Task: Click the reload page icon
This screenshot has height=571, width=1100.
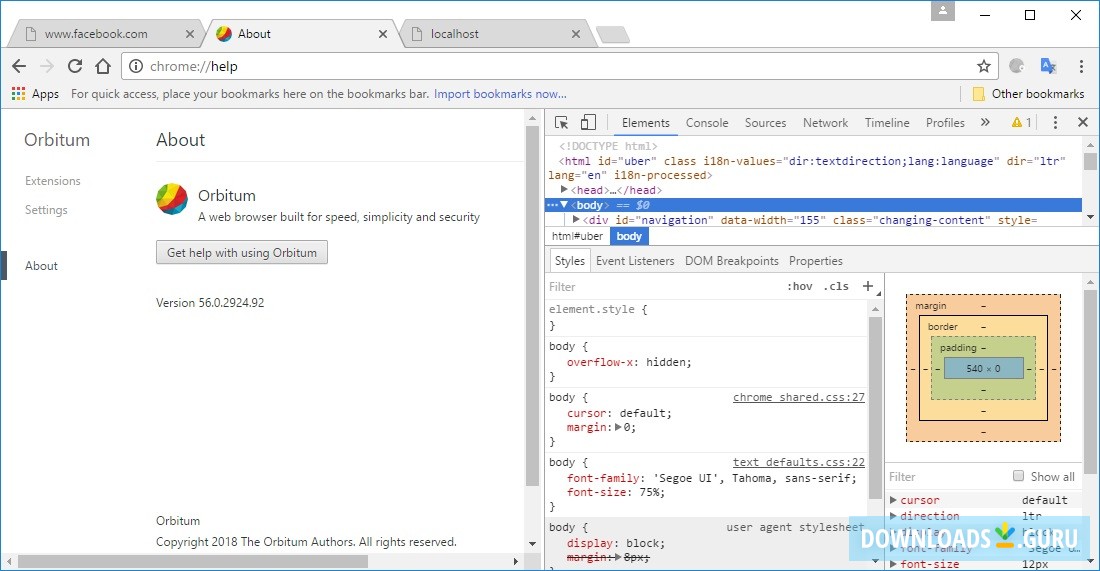Action: 75,67
